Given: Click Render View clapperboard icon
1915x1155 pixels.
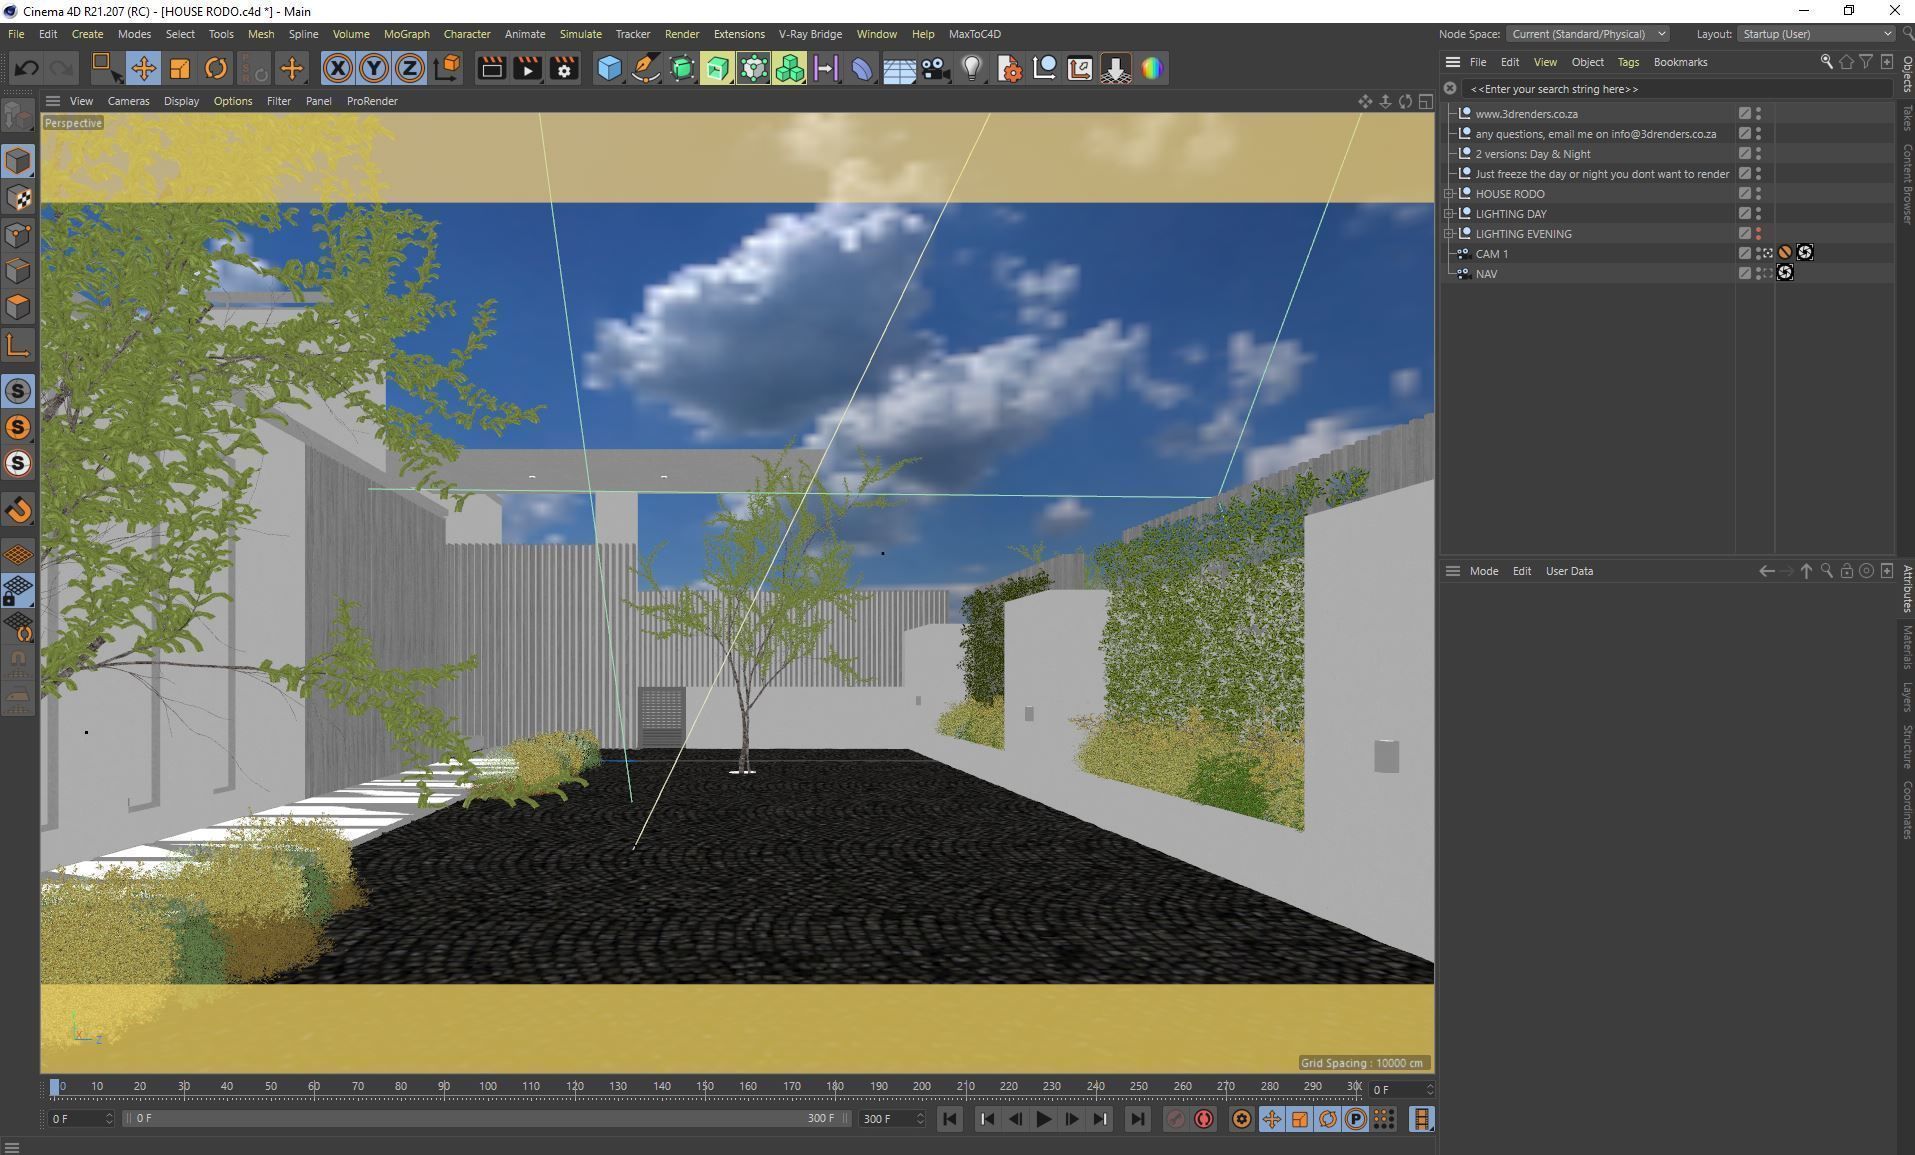Looking at the screenshot, I should [491, 68].
